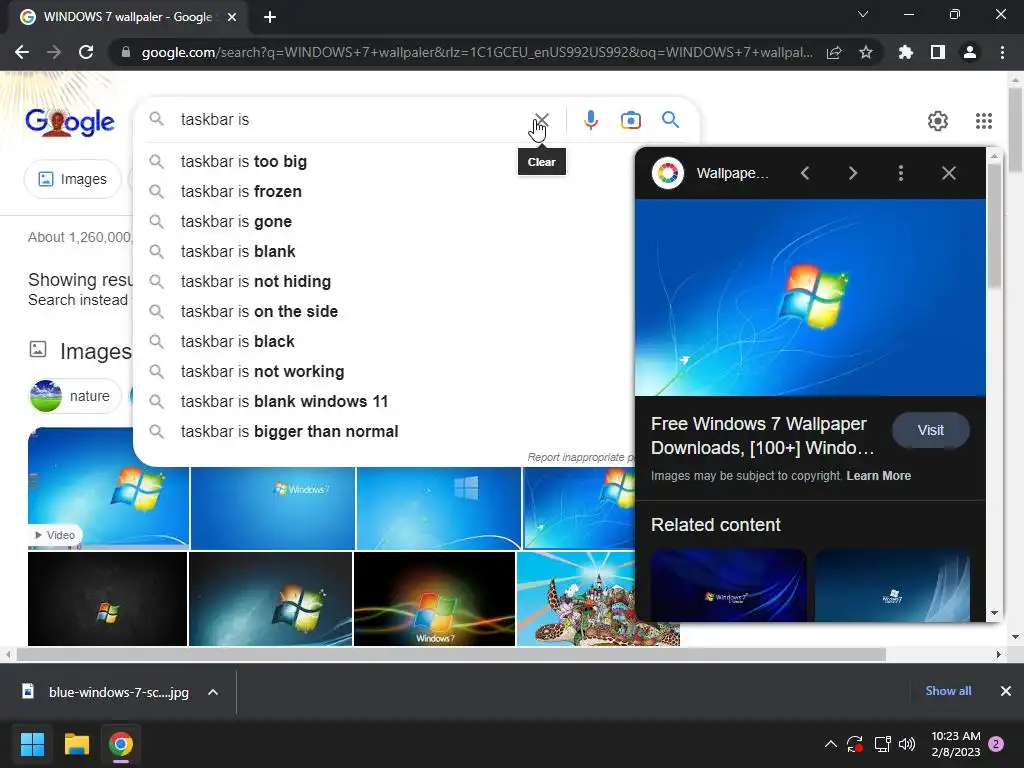Select suggestion 'taskbar is frozen'

(x=382, y=191)
